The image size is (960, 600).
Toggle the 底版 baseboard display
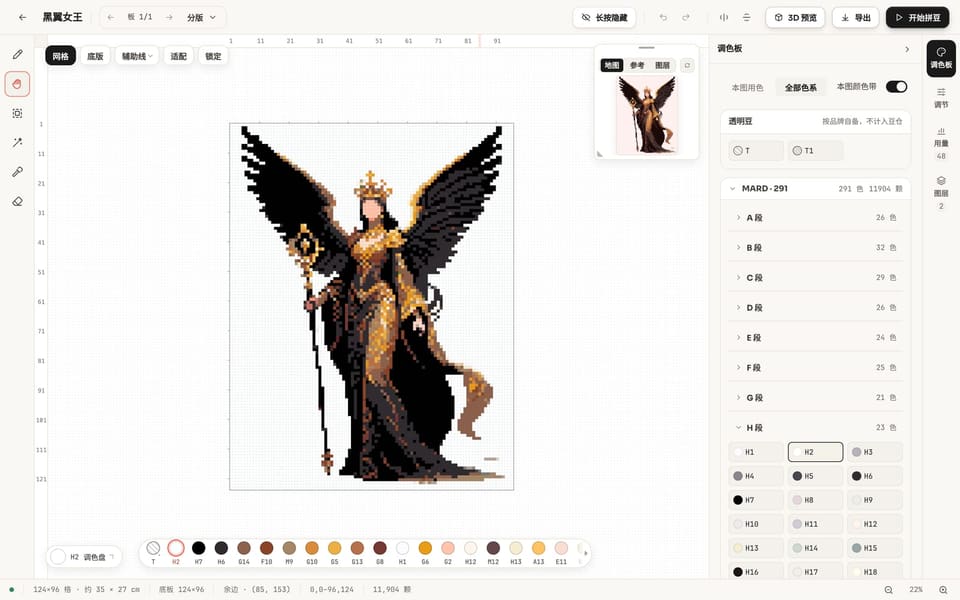pos(95,56)
